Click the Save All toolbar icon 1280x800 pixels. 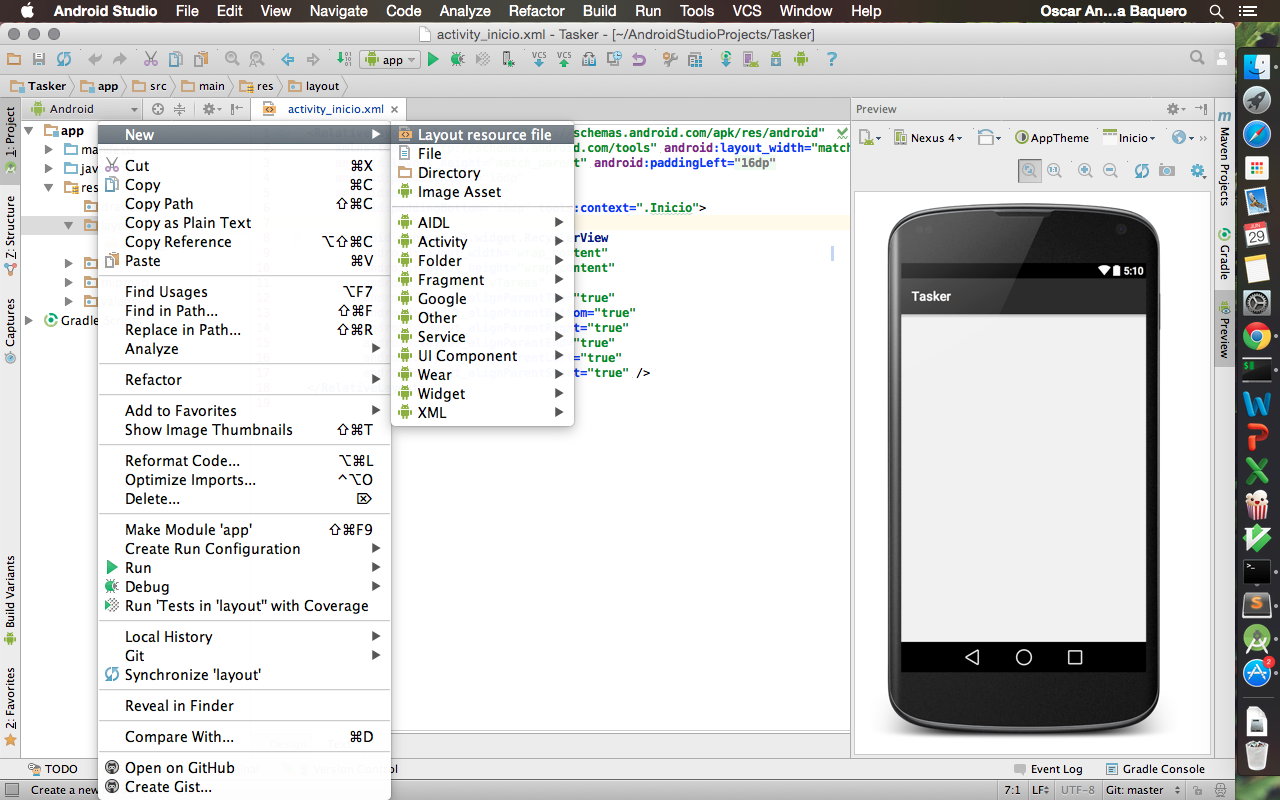39,60
